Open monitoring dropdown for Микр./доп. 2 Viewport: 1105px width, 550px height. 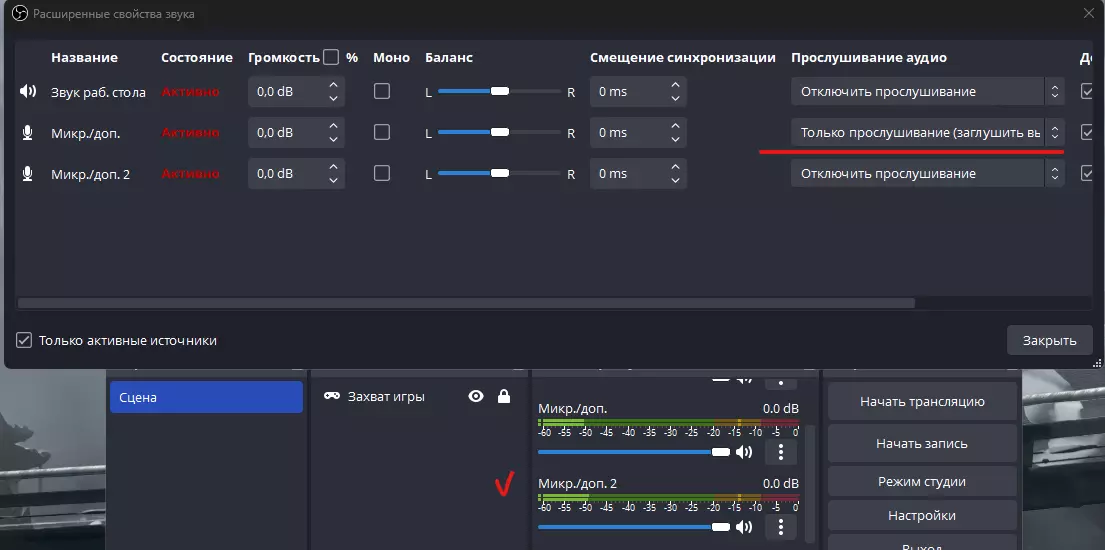(926, 174)
